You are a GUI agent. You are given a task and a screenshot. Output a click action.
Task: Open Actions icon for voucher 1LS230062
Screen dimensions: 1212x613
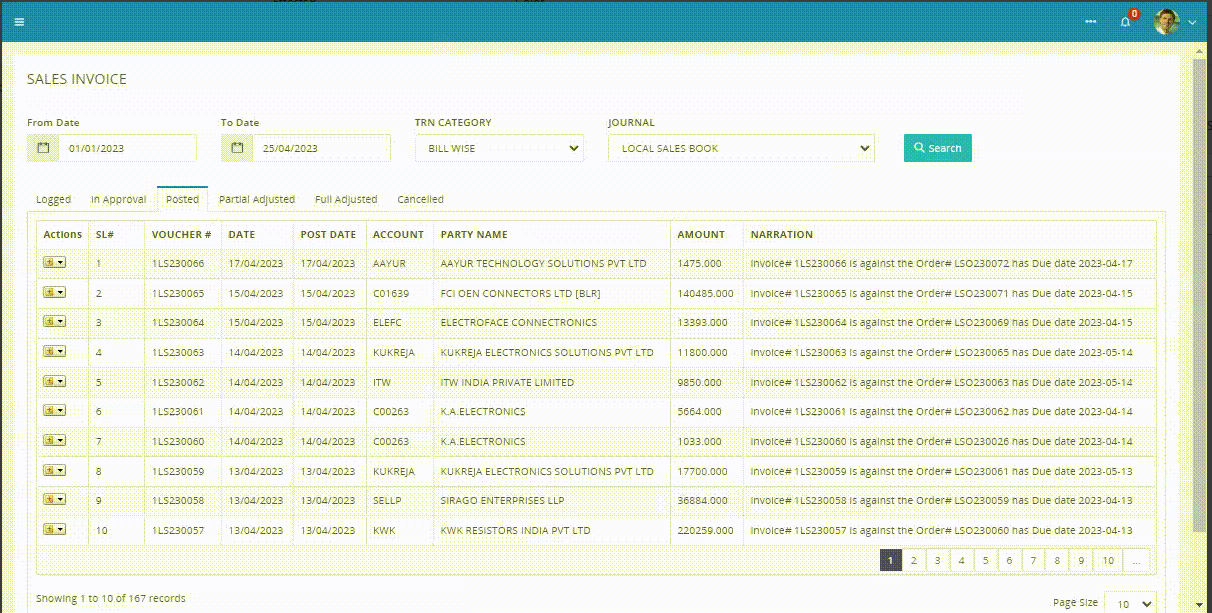pos(54,382)
